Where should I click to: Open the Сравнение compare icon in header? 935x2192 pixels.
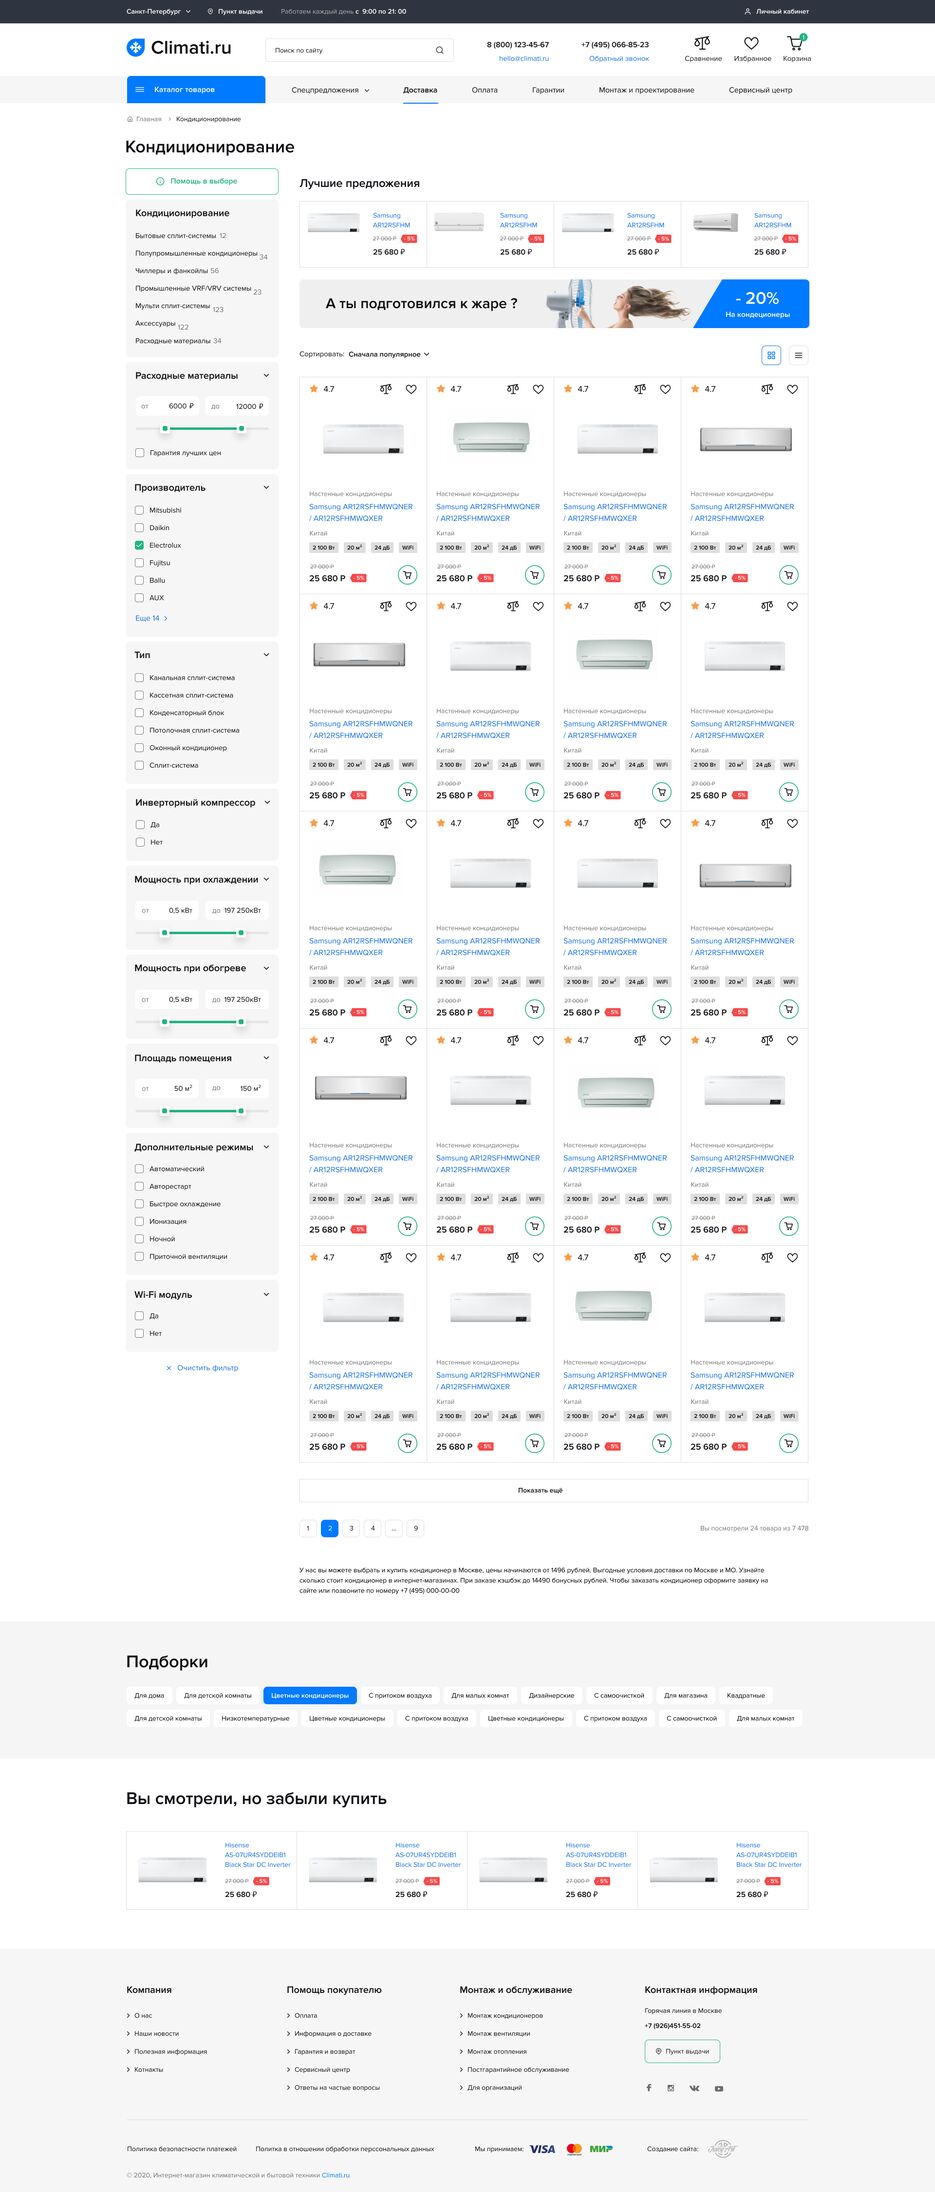pos(702,43)
